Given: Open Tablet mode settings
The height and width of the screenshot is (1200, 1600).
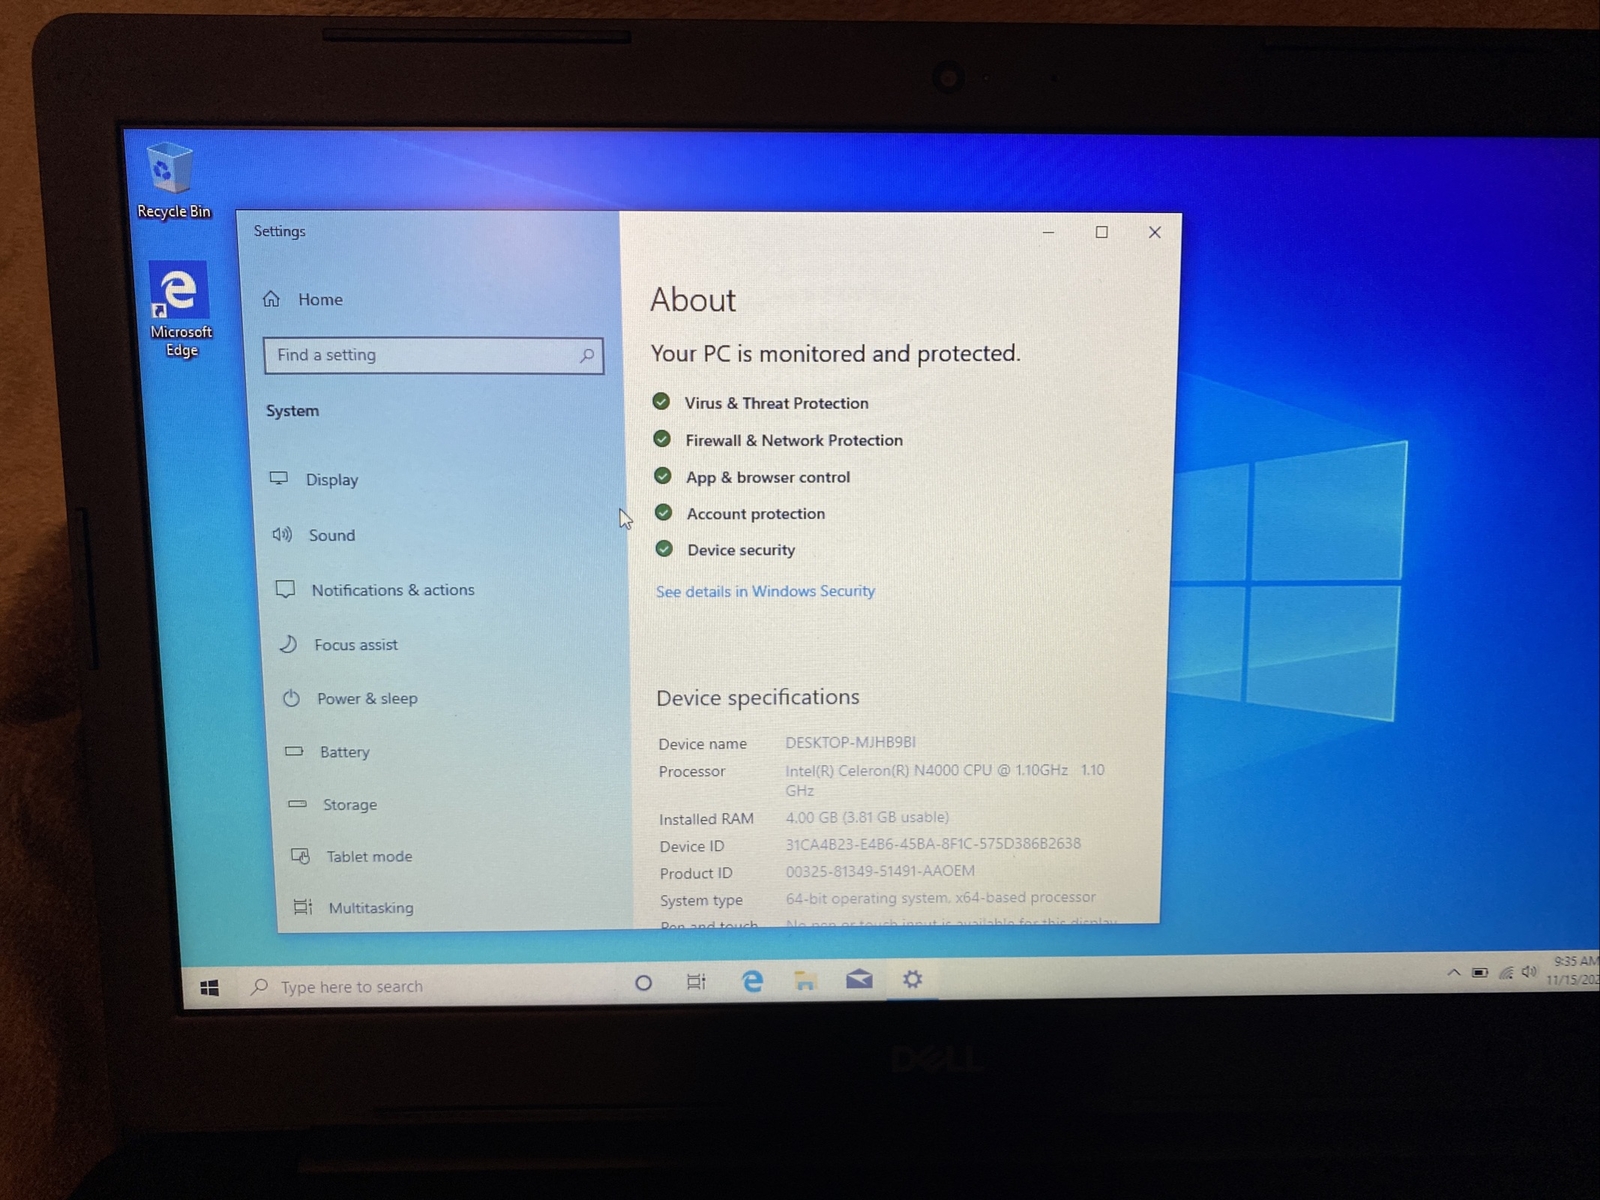Looking at the screenshot, I should click(x=351, y=856).
